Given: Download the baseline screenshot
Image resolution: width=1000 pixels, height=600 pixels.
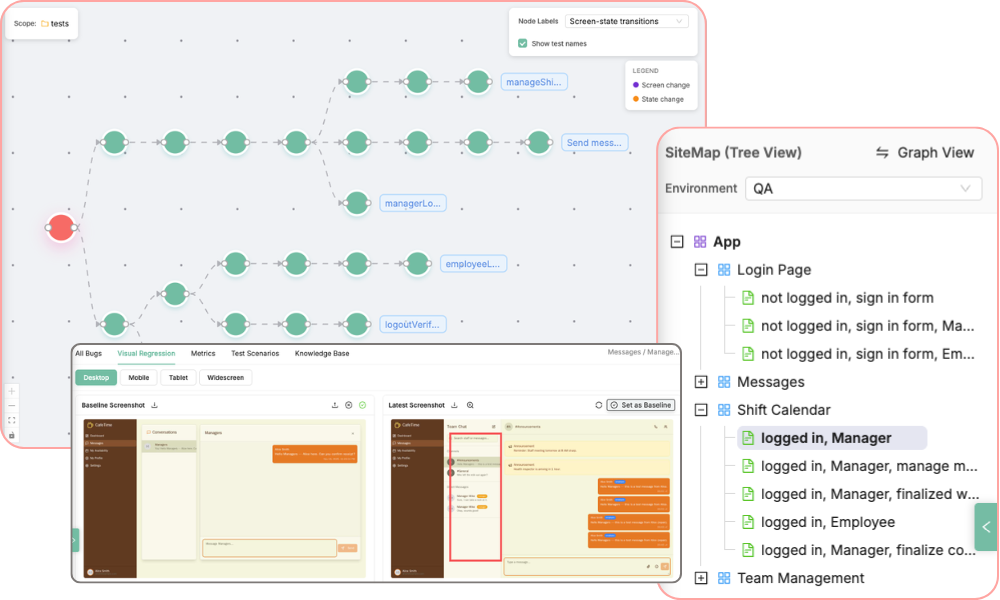Looking at the screenshot, I should pos(155,405).
